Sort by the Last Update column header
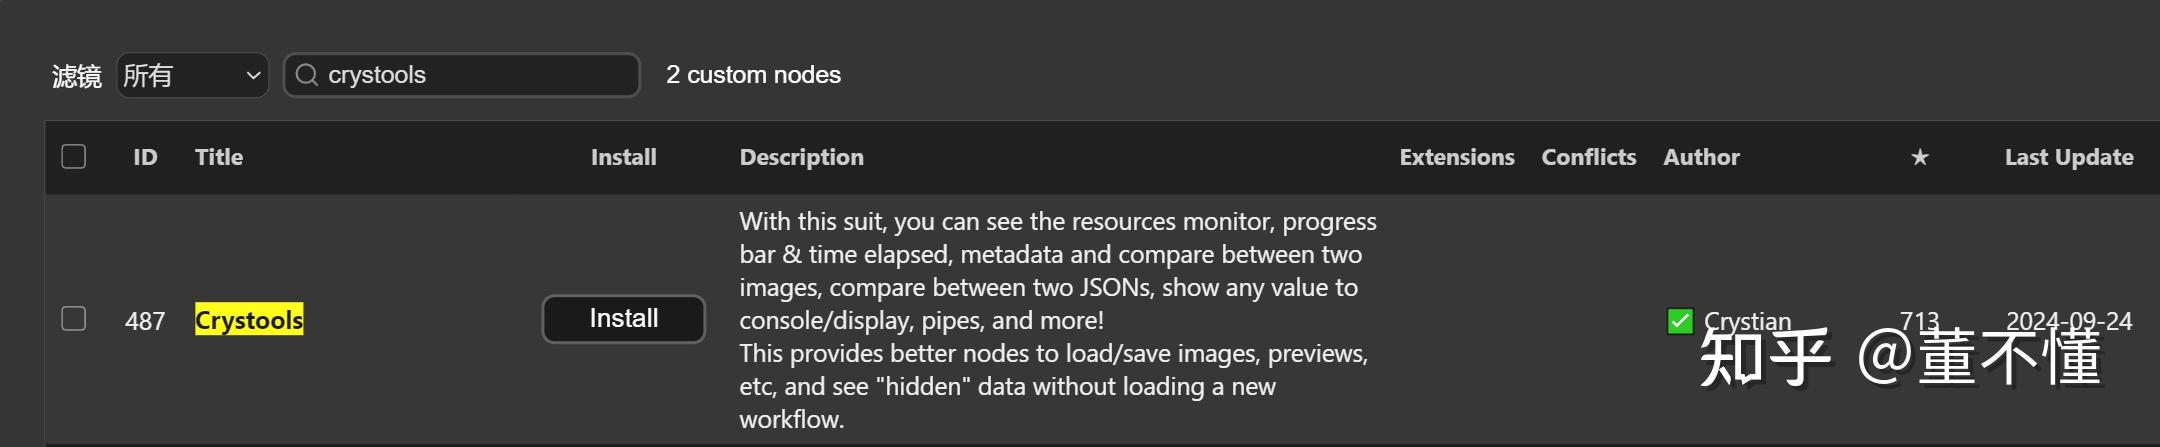Screen dimensions: 2160x447 pos(2068,157)
